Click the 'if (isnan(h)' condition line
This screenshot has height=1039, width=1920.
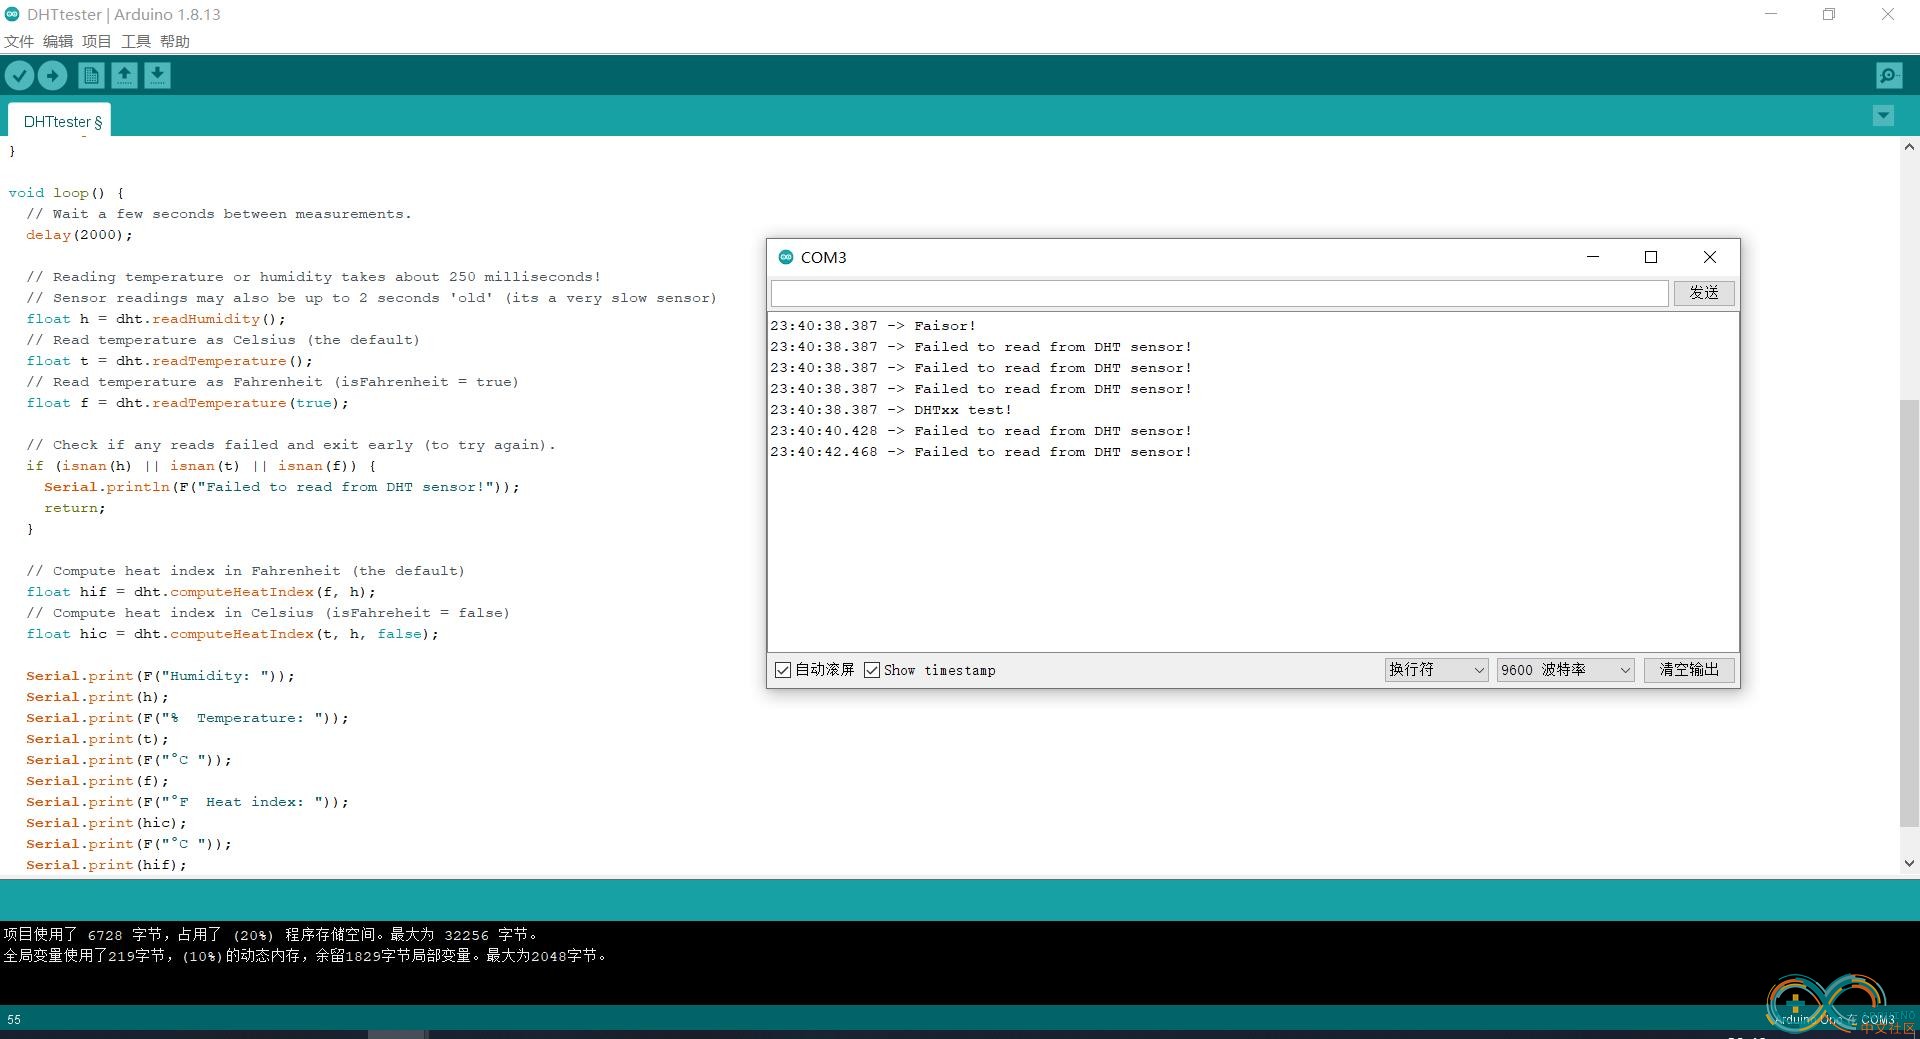coord(201,466)
